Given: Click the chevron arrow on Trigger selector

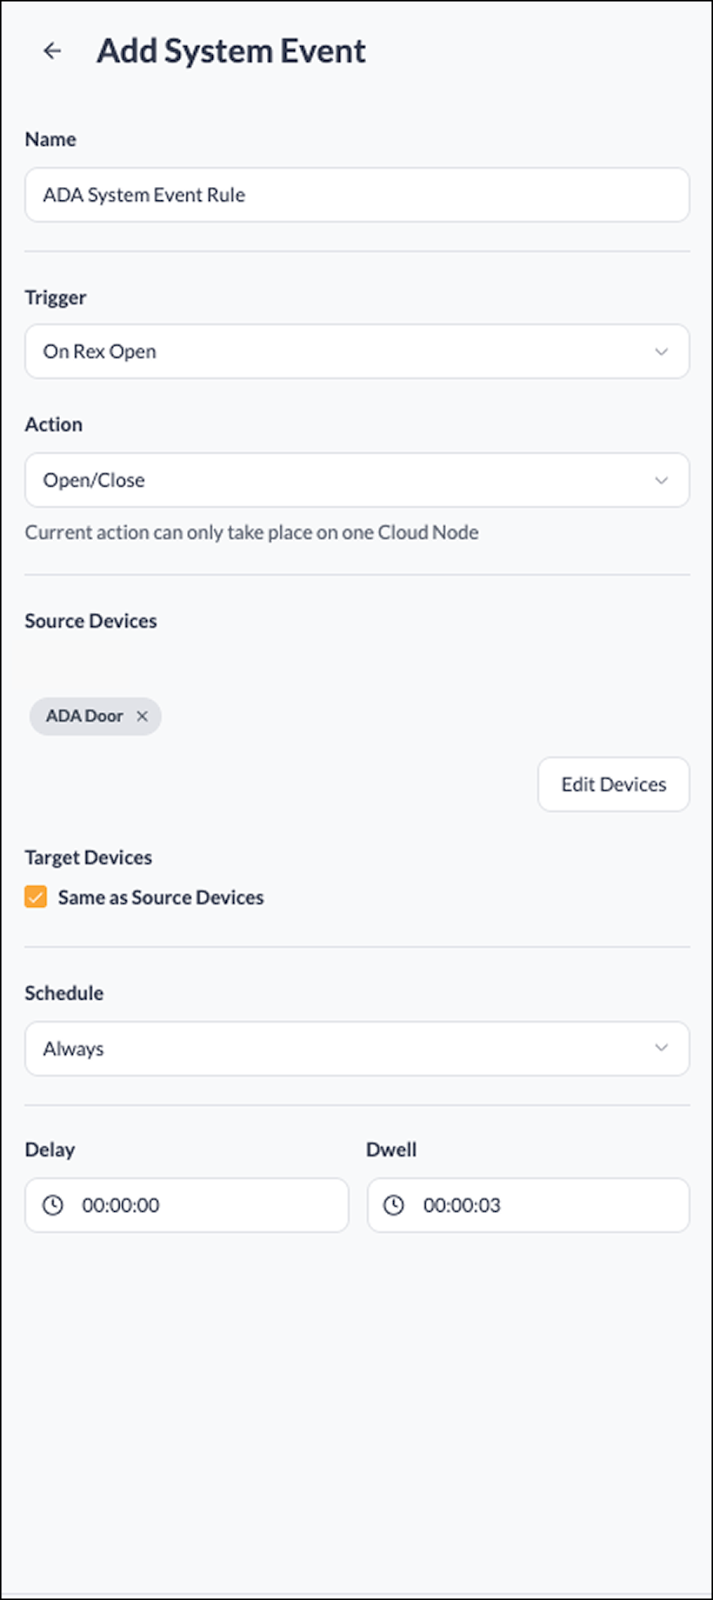Looking at the screenshot, I should [661, 352].
